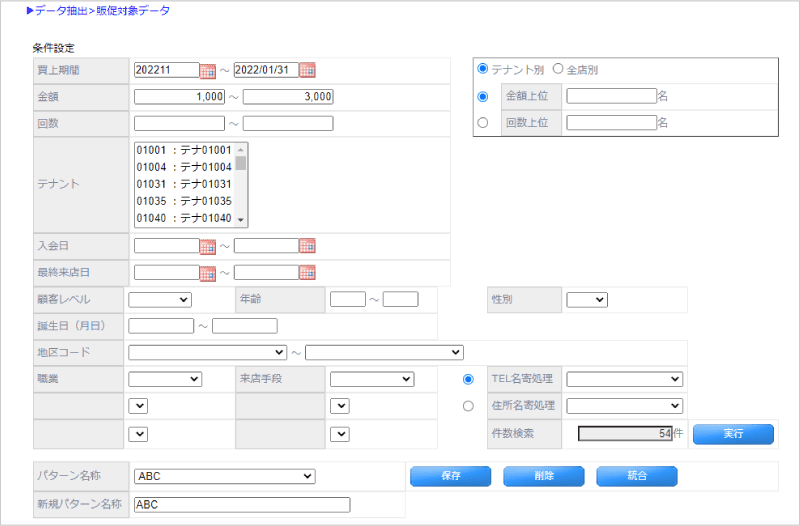Viewport: 800px width, 526px height.
Task: Expand the 来店手段 dropdown
Action: tap(371, 379)
